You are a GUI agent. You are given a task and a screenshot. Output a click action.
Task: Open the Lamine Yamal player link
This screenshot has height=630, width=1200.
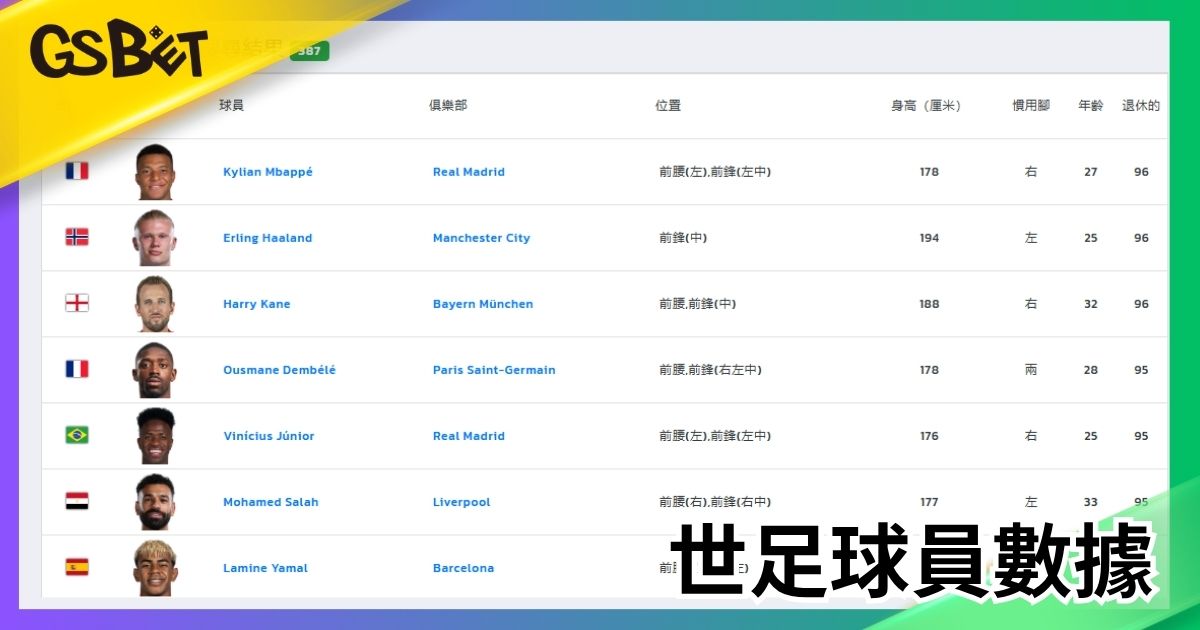[265, 568]
